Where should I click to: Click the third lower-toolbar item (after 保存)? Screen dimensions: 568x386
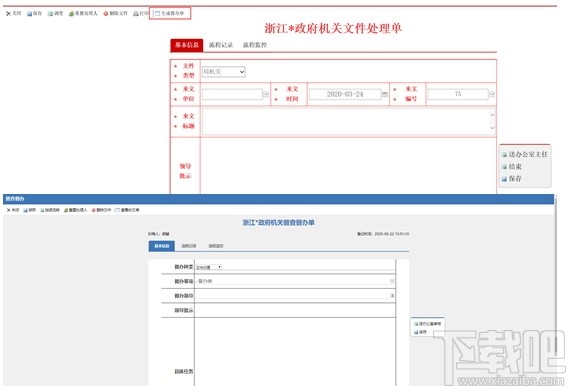pyautogui.click(x=50, y=210)
